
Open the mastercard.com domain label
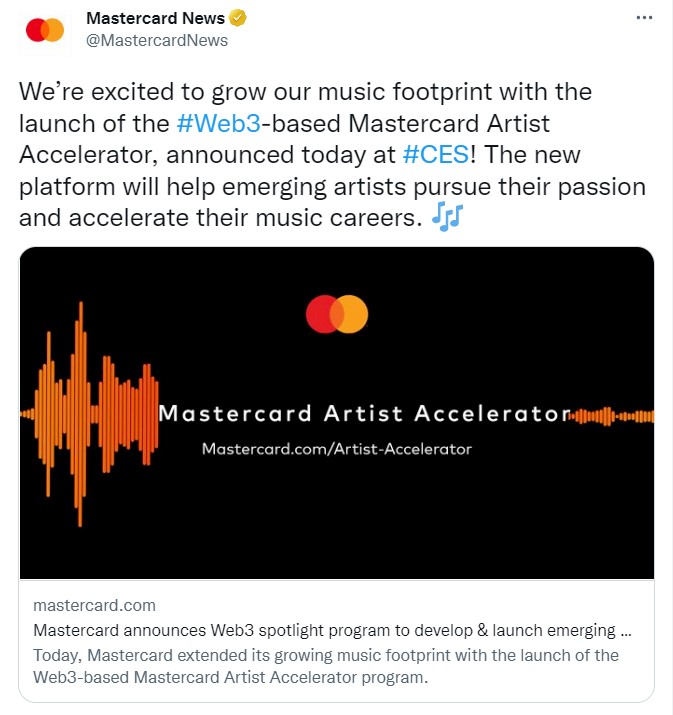coord(94,605)
